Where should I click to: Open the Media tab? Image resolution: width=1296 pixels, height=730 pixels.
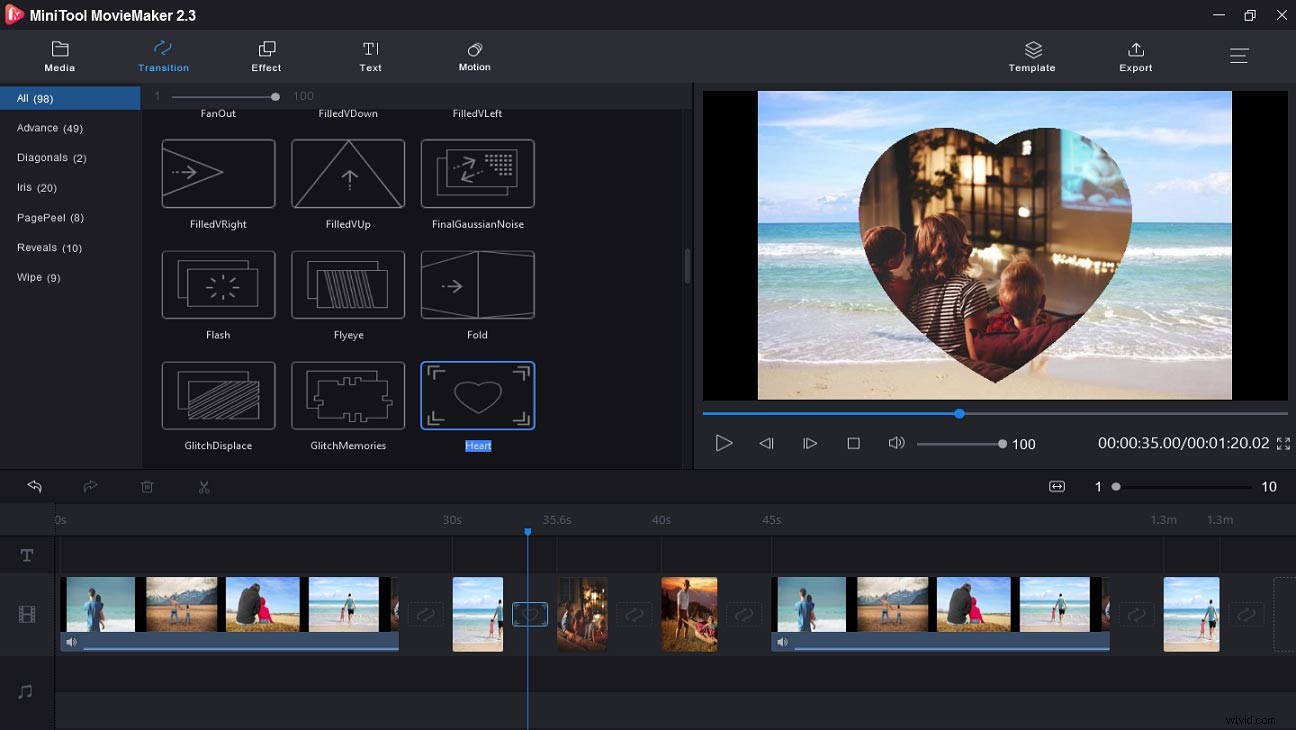point(60,56)
